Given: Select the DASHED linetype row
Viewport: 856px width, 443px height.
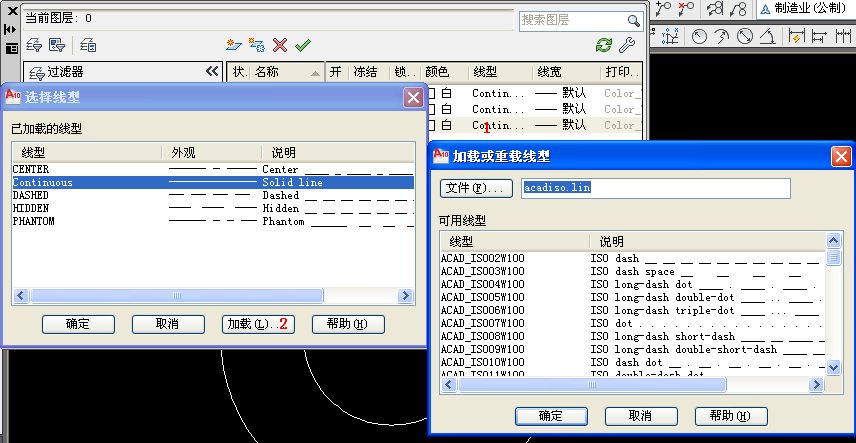Looking at the screenshot, I should [213, 196].
